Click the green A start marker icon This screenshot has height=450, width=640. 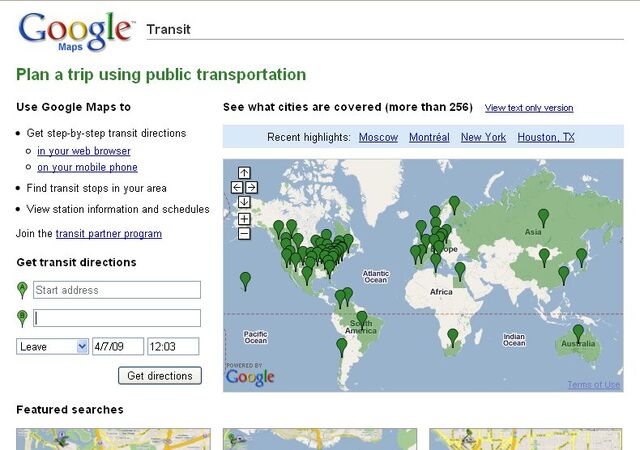[x=22, y=290]
